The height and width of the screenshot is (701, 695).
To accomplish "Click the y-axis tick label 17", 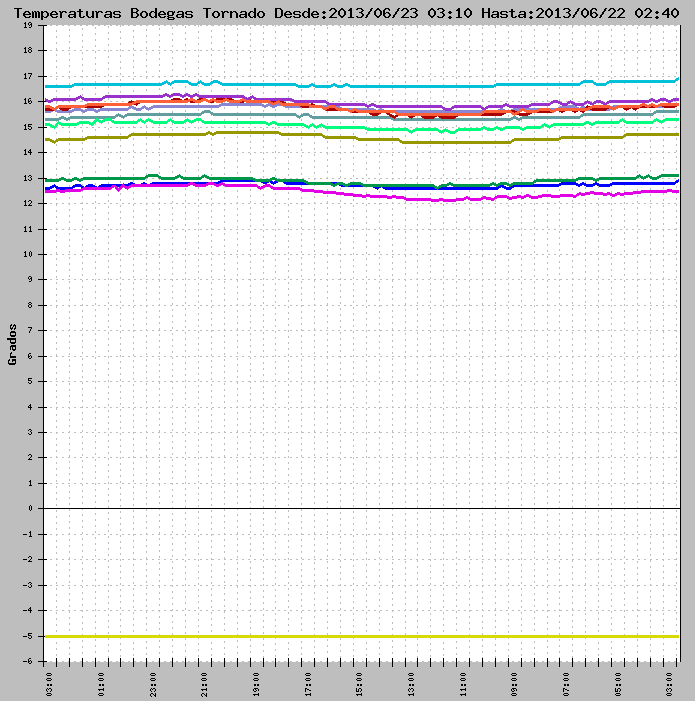I will click(x=28, y=76).
